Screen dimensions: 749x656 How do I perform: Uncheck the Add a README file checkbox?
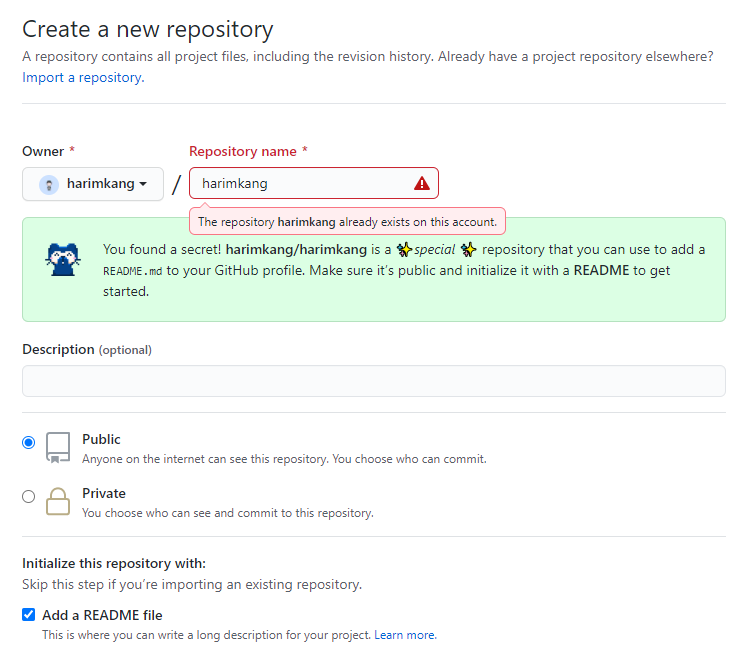[x=29, y=614]
